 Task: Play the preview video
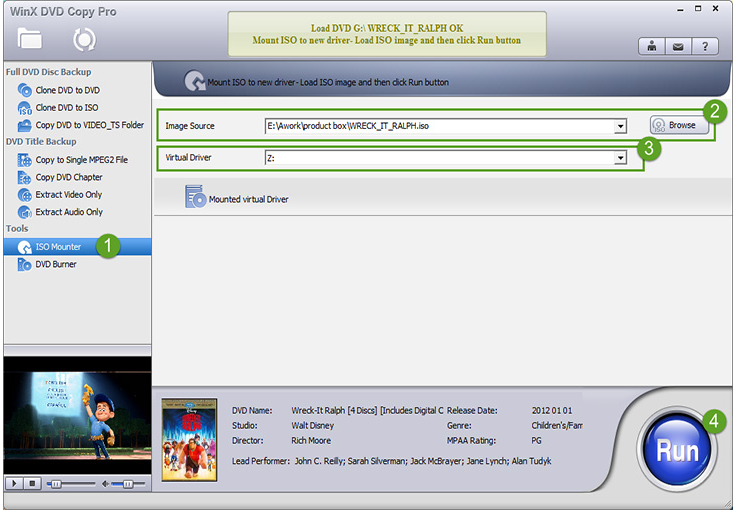[x=14, y=483]
